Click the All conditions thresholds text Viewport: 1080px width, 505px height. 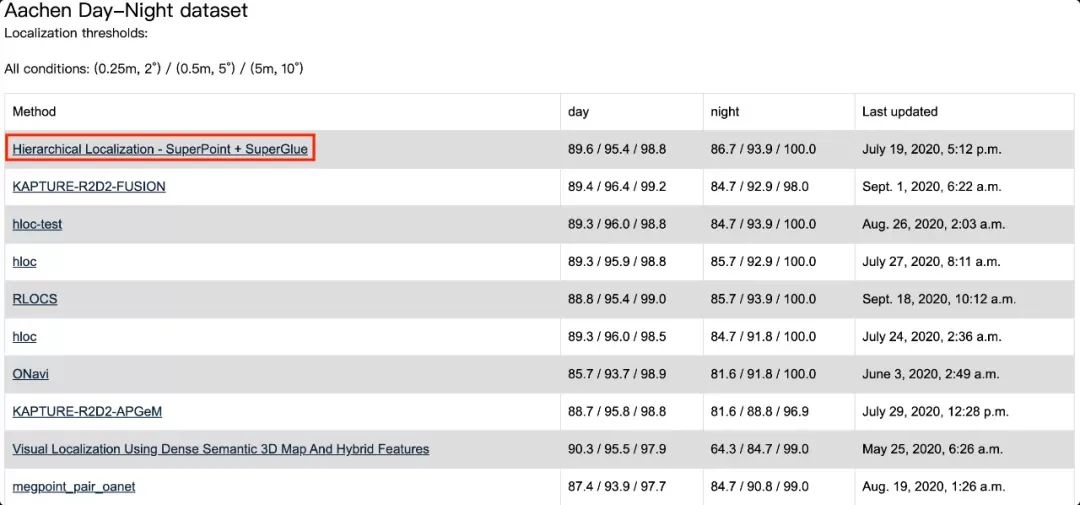tap(154, 69)
